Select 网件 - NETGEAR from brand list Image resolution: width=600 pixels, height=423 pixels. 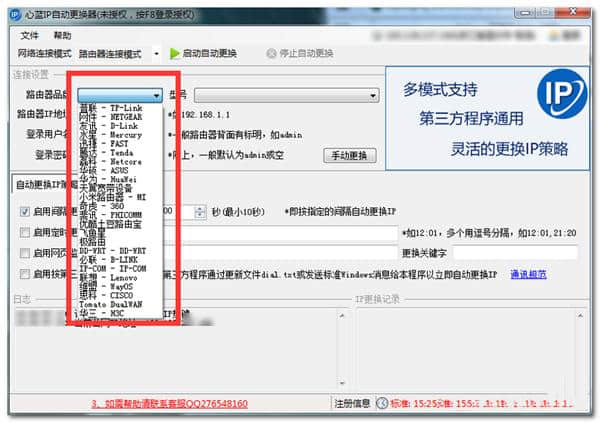pos(111,117)
